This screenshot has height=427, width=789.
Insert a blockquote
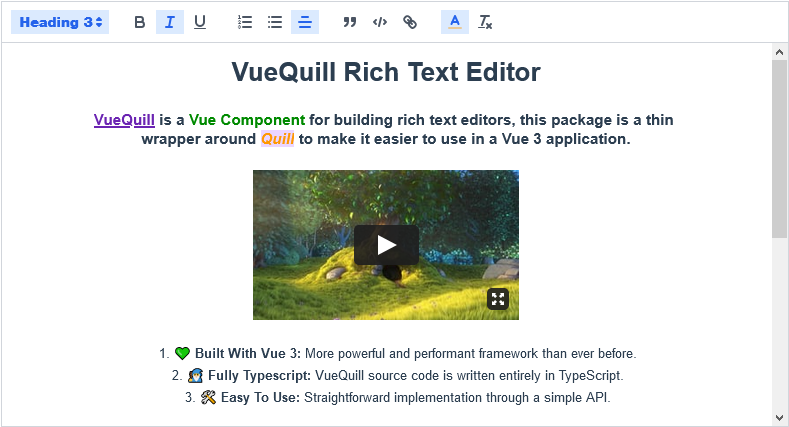(x=350, y=22)
